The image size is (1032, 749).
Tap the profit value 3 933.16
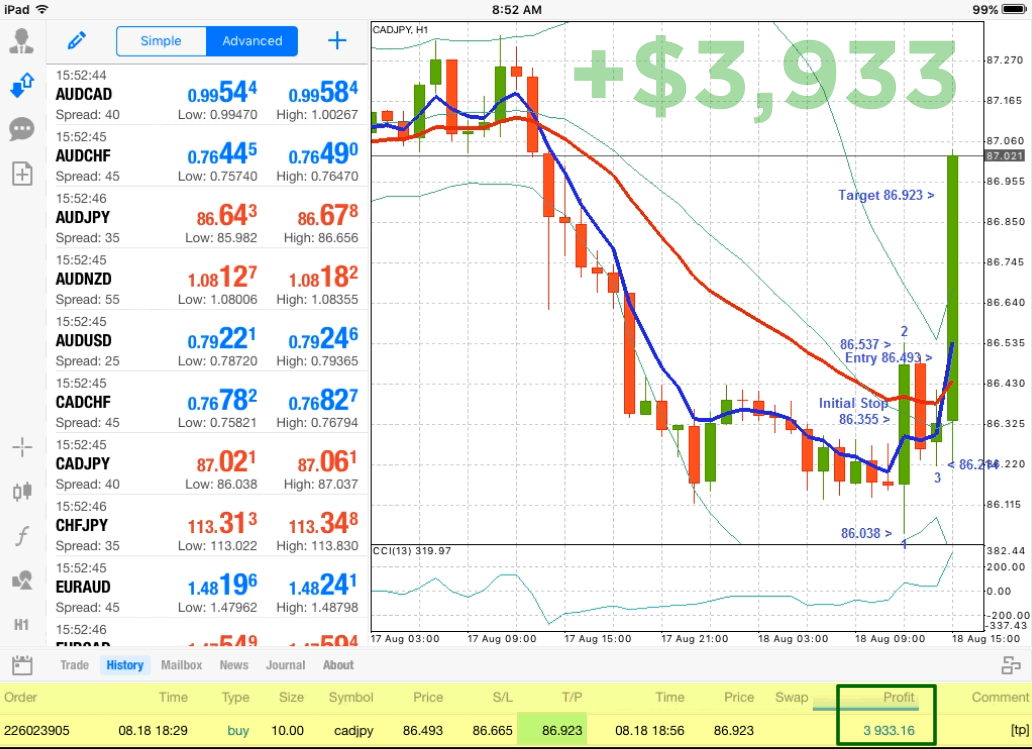889,731
